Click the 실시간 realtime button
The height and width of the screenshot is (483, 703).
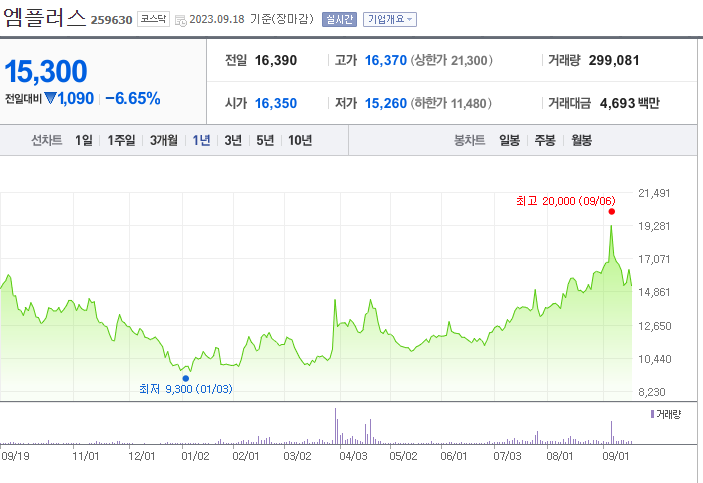pos(339,19)
